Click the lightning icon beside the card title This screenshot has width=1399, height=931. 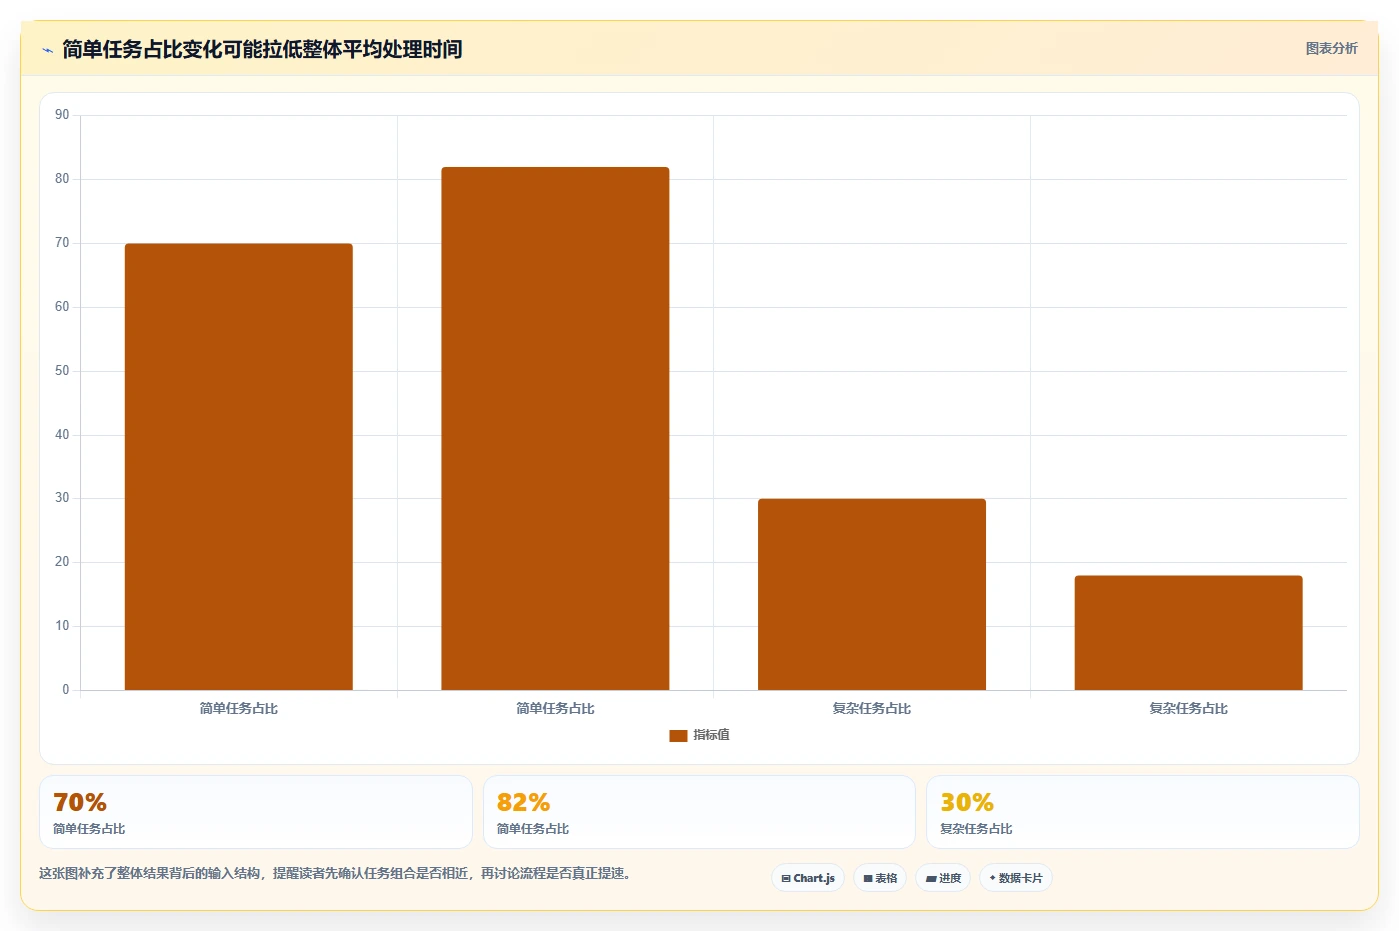(47, 50)
